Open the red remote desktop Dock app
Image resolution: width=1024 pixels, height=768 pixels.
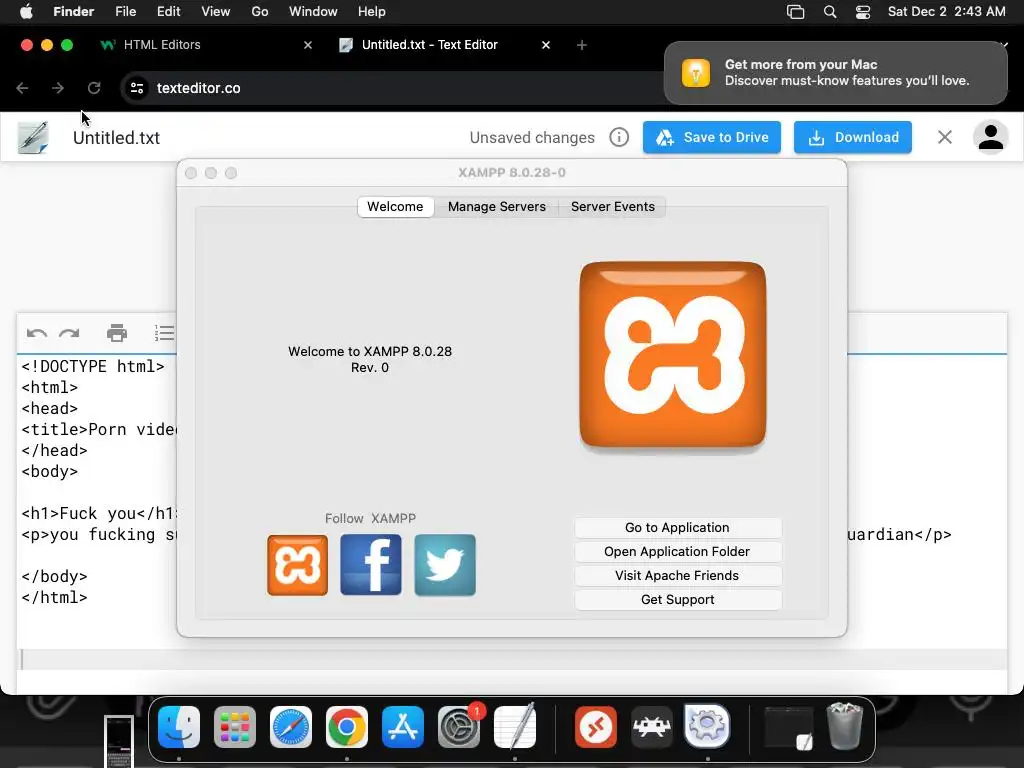pyautogui.click(x=596, y=727)
